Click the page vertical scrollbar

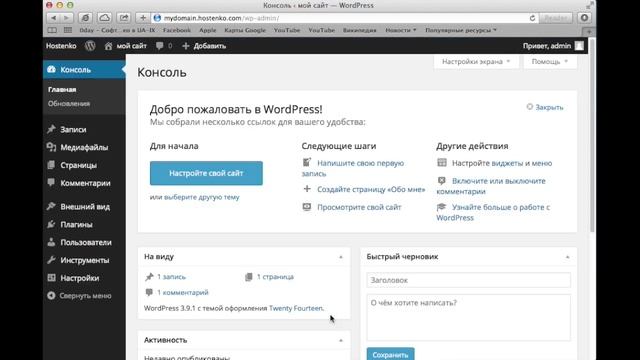(592, 136)
